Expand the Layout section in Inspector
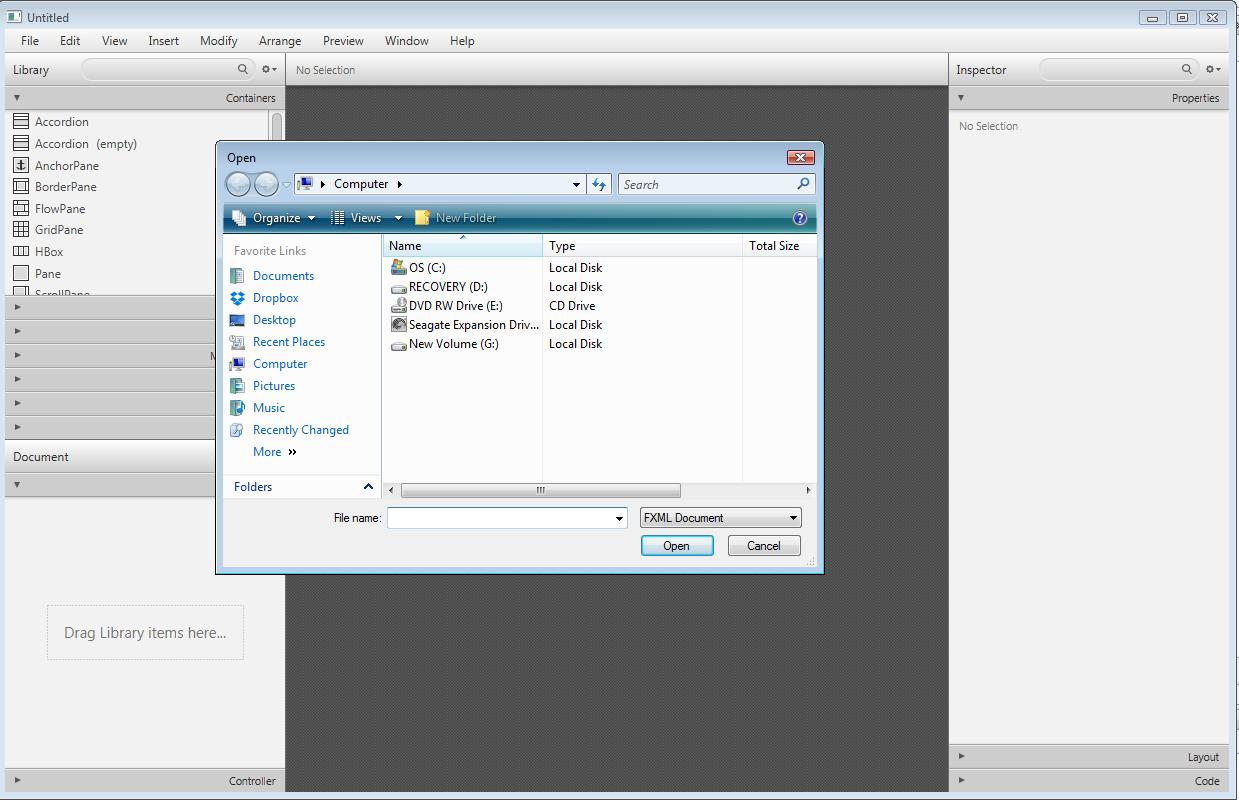The width and height of the screenshot is (1239, 800). pos(962,757)
